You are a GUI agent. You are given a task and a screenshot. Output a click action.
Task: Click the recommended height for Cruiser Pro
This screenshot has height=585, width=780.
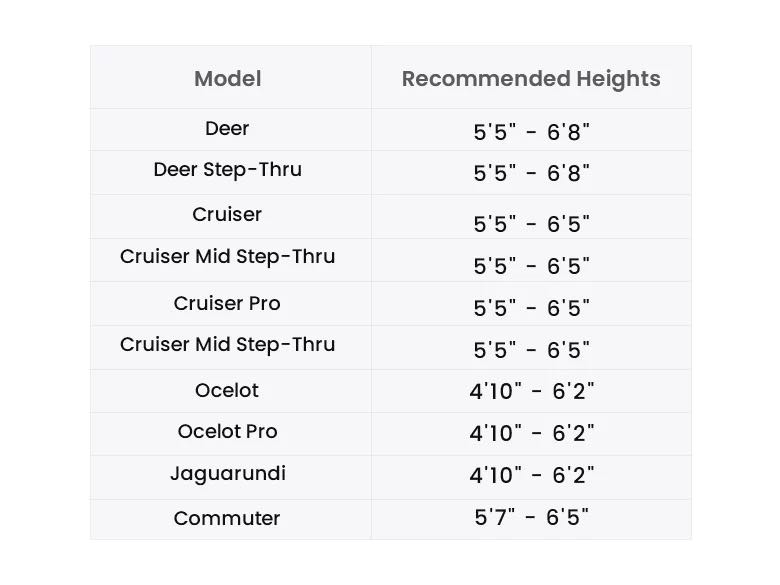click(x=531, y=307)
